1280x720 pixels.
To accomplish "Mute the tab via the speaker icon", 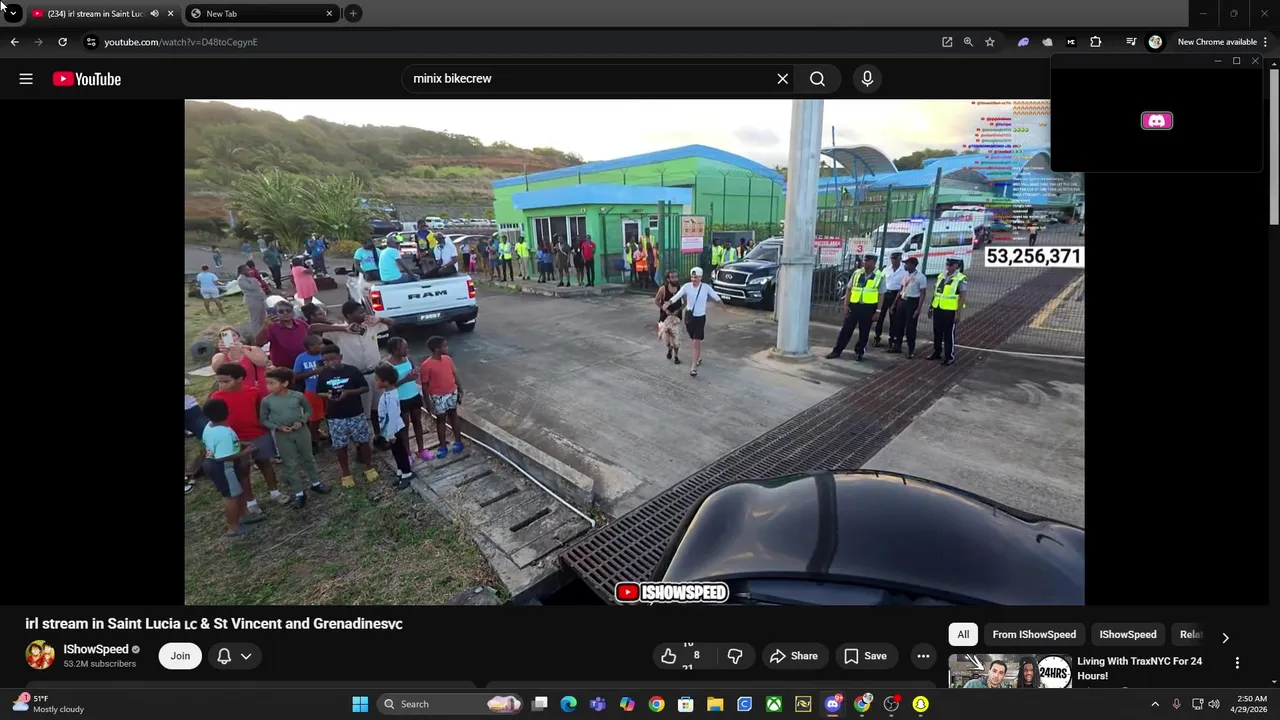I will [154, 13].
